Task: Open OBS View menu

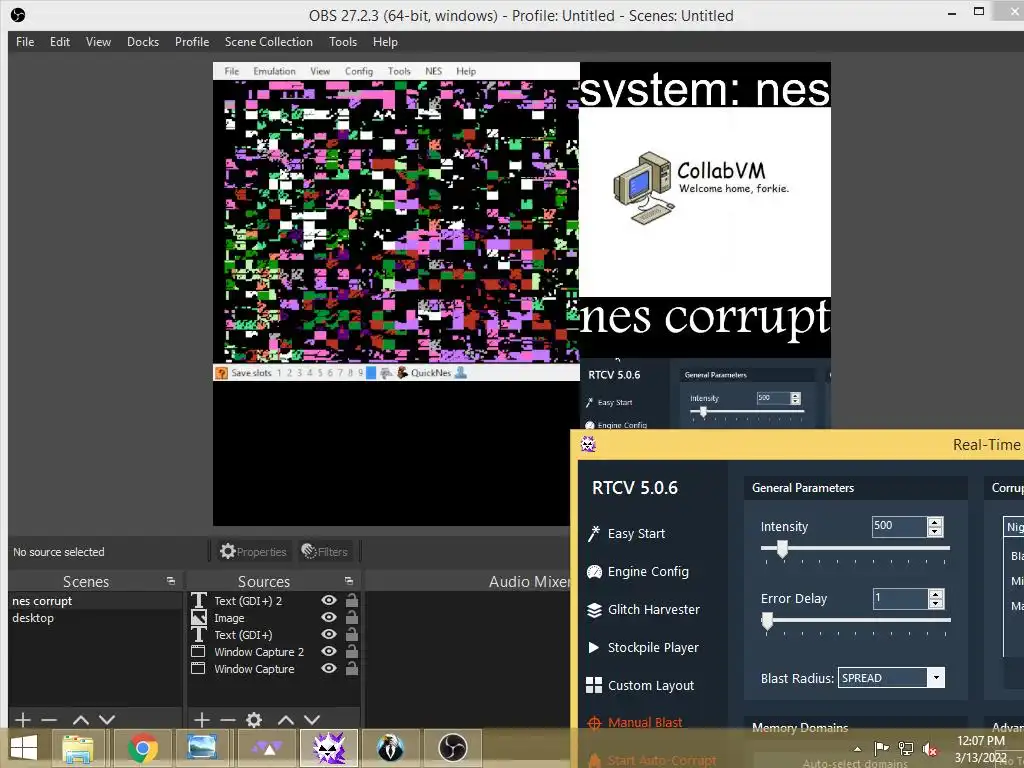Action: pyautogui.click(x=99, y=42)
